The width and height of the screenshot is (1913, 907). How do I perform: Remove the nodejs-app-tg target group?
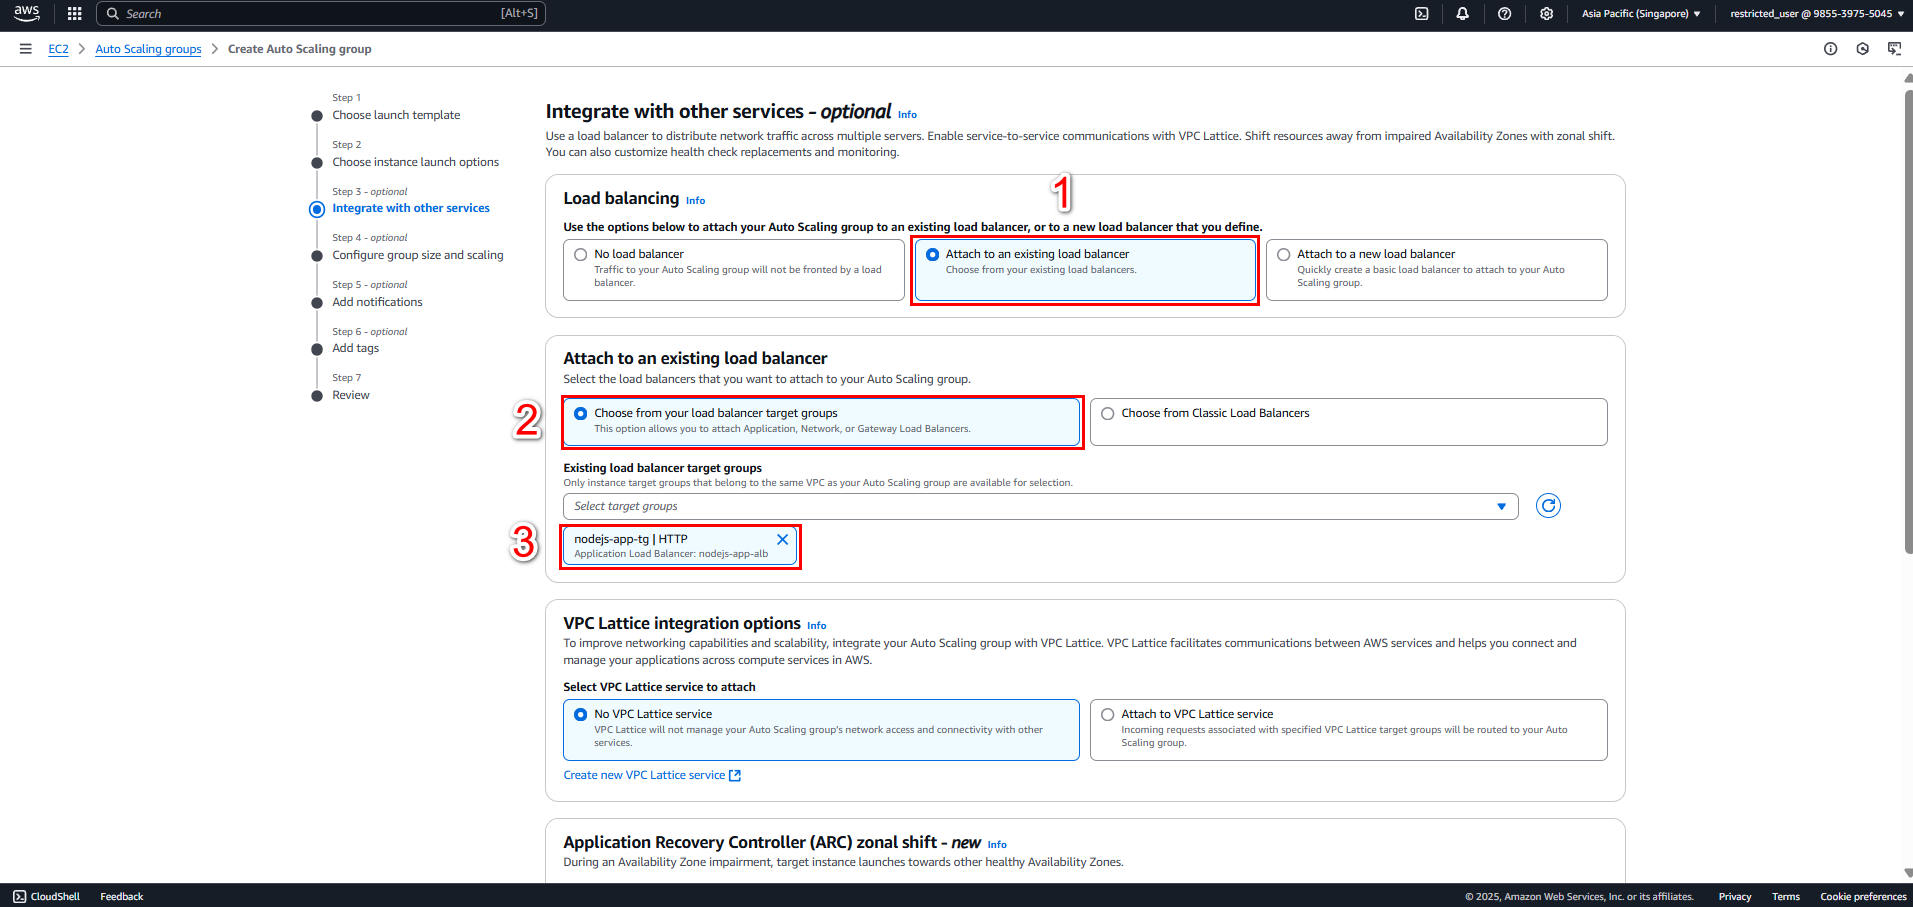click(782, 540)
